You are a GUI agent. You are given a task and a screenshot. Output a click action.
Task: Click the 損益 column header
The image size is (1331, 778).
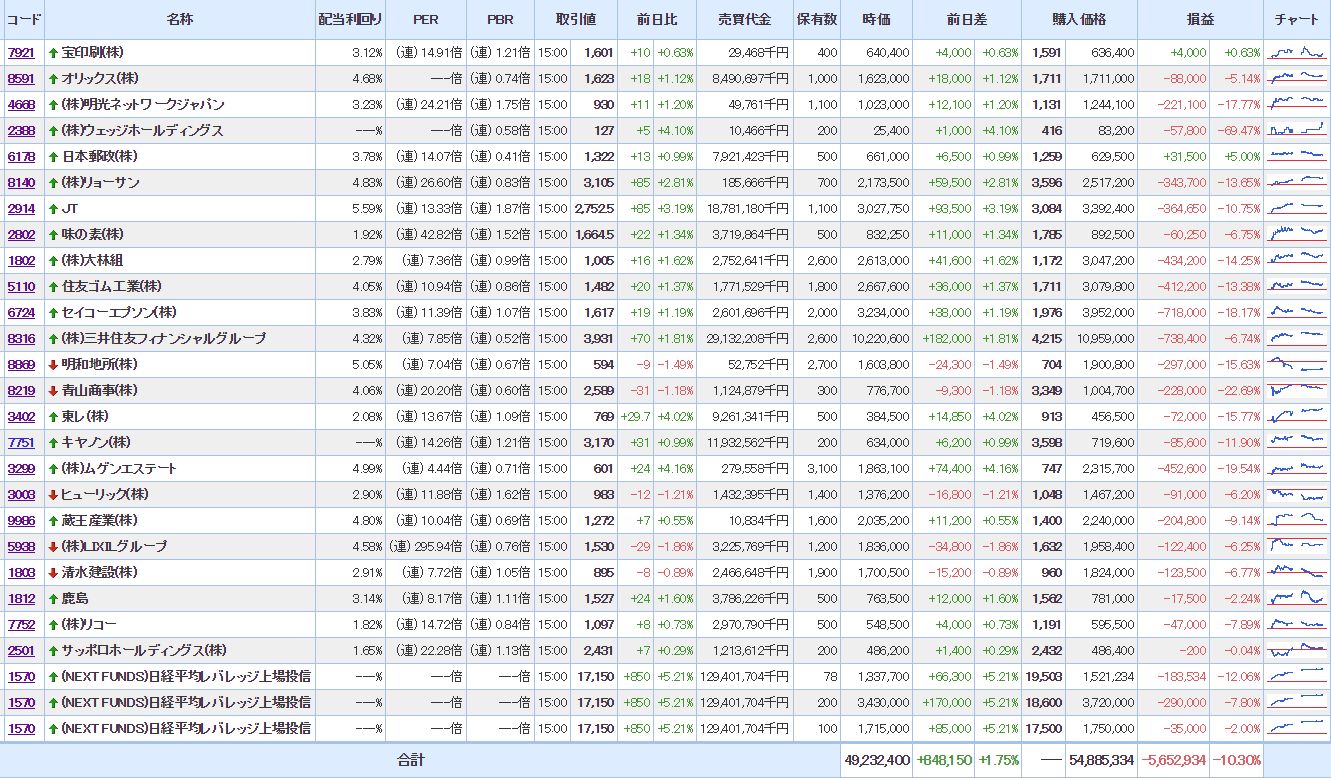[x=1200, y=20]
